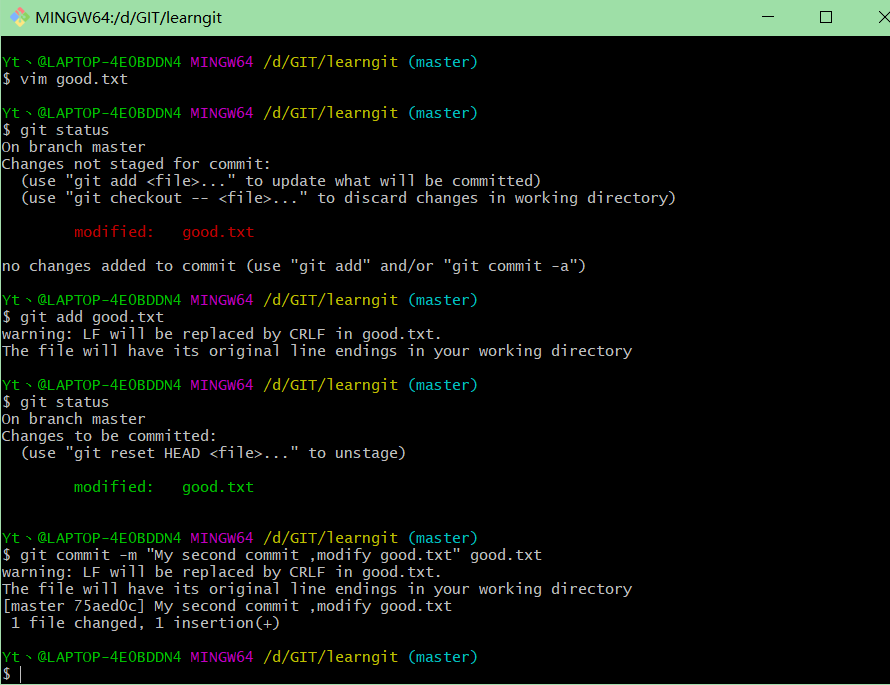The image size is (890, 685).
Task: Click the green "modified: good.txt" line
Action: point(164,487)
